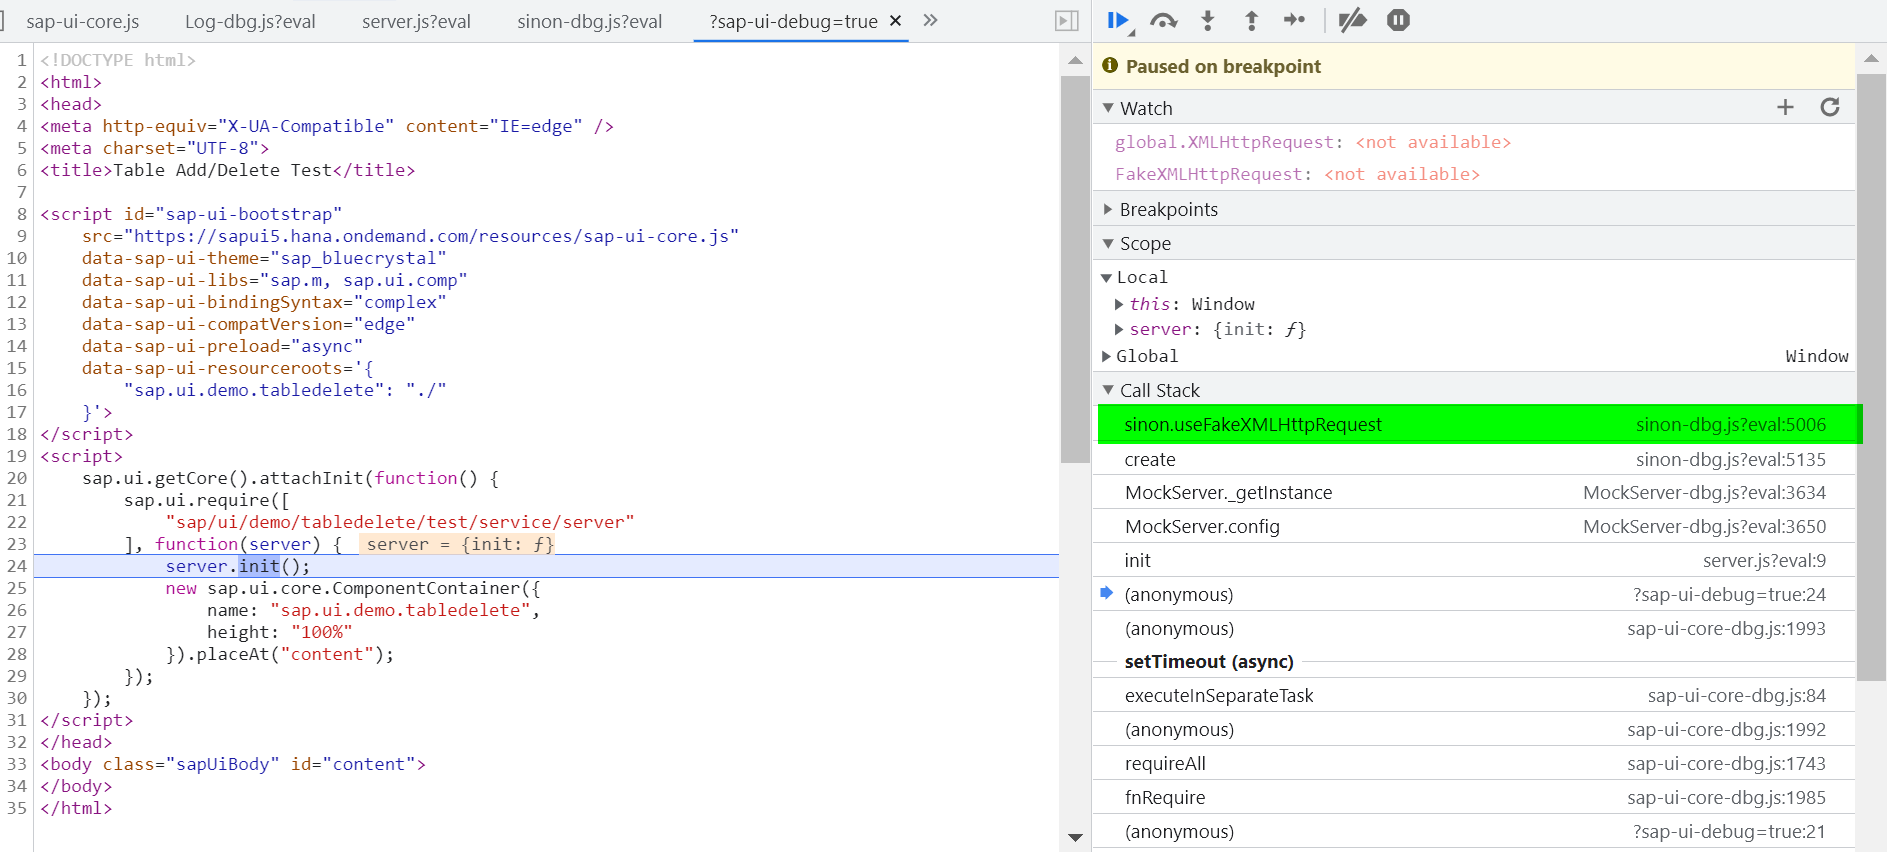Refresh watch expressions
1887x852 pixels.
click(x=1830, y=107)
